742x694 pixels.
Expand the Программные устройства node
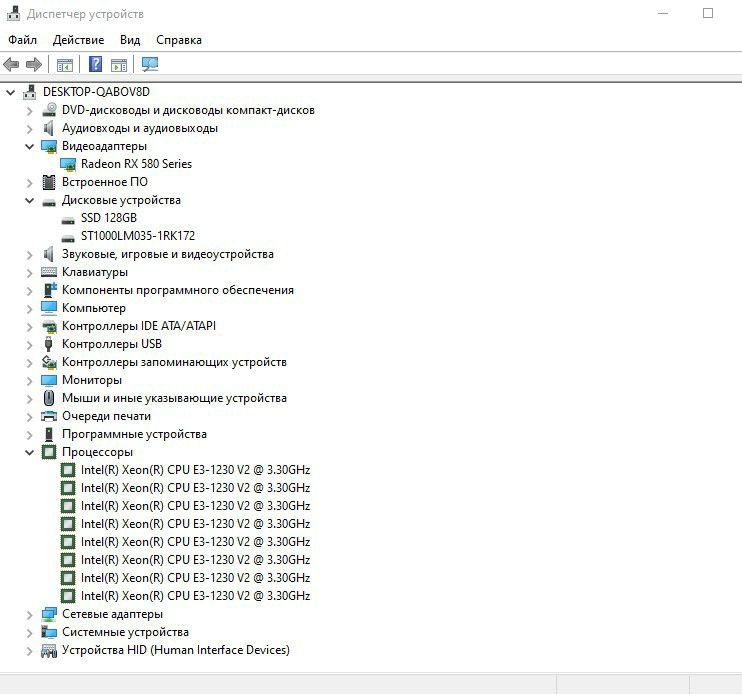29,435
